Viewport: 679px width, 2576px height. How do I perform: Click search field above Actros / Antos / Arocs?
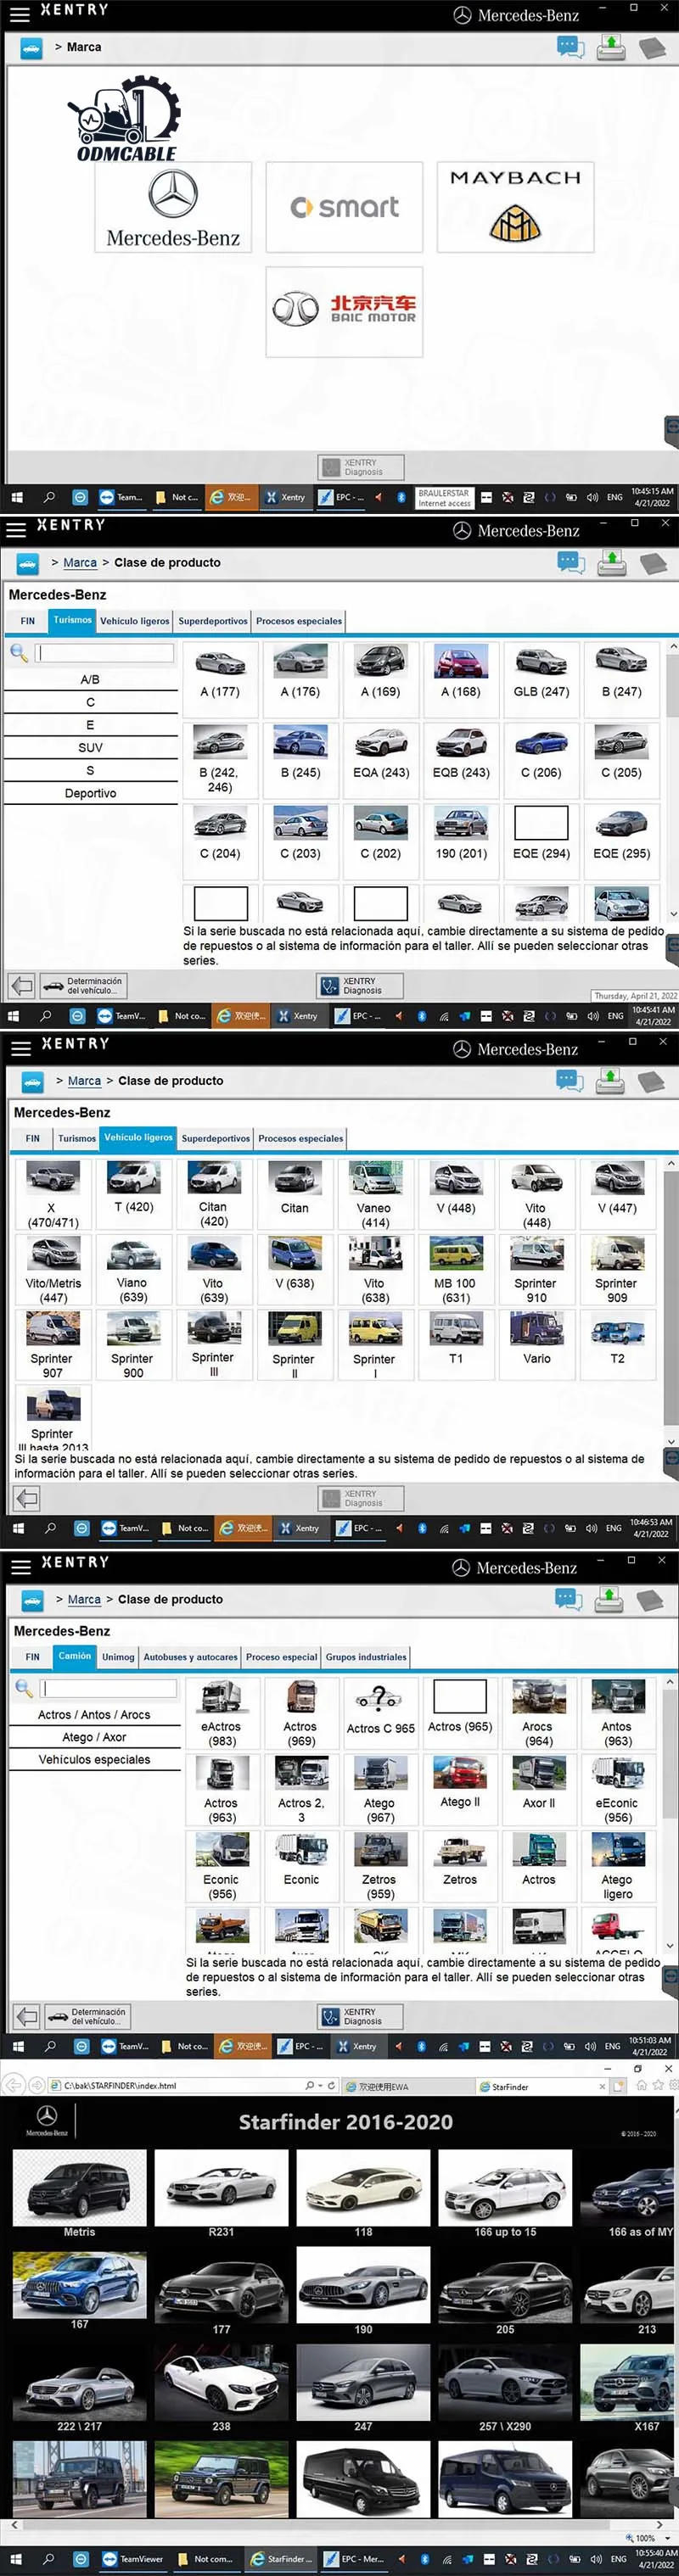click(x=109, y=1689)
